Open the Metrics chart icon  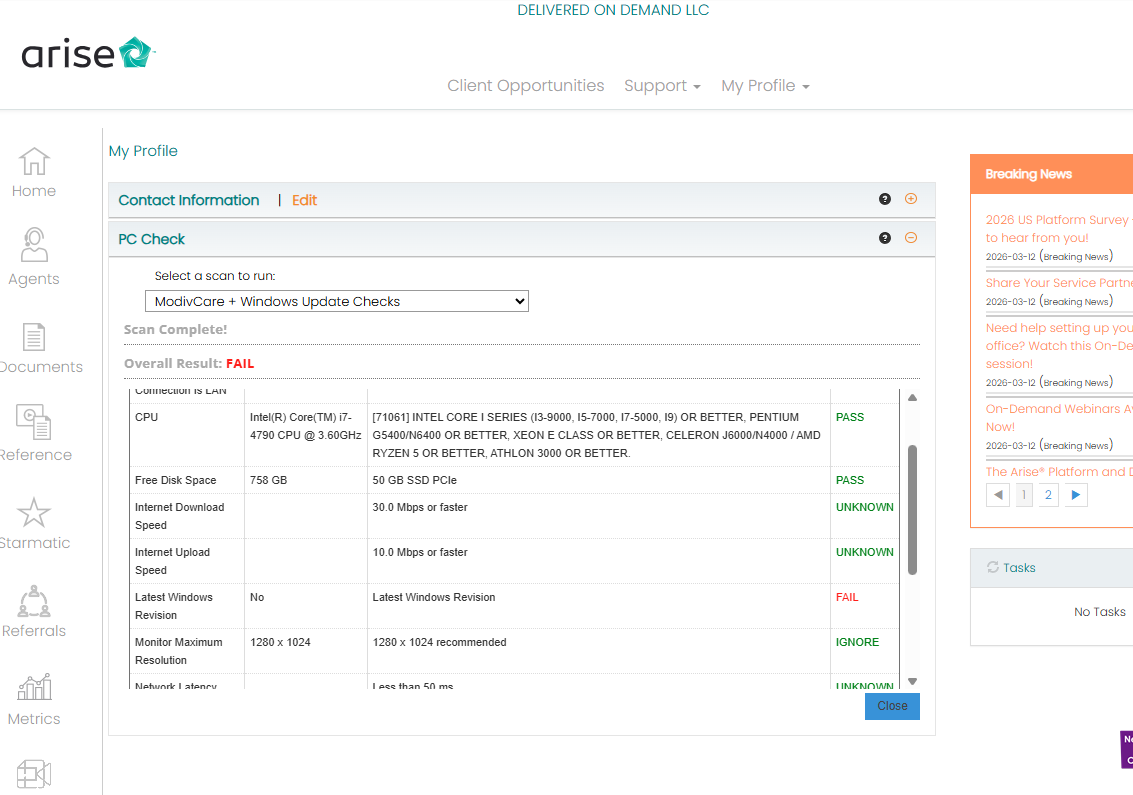34,687
